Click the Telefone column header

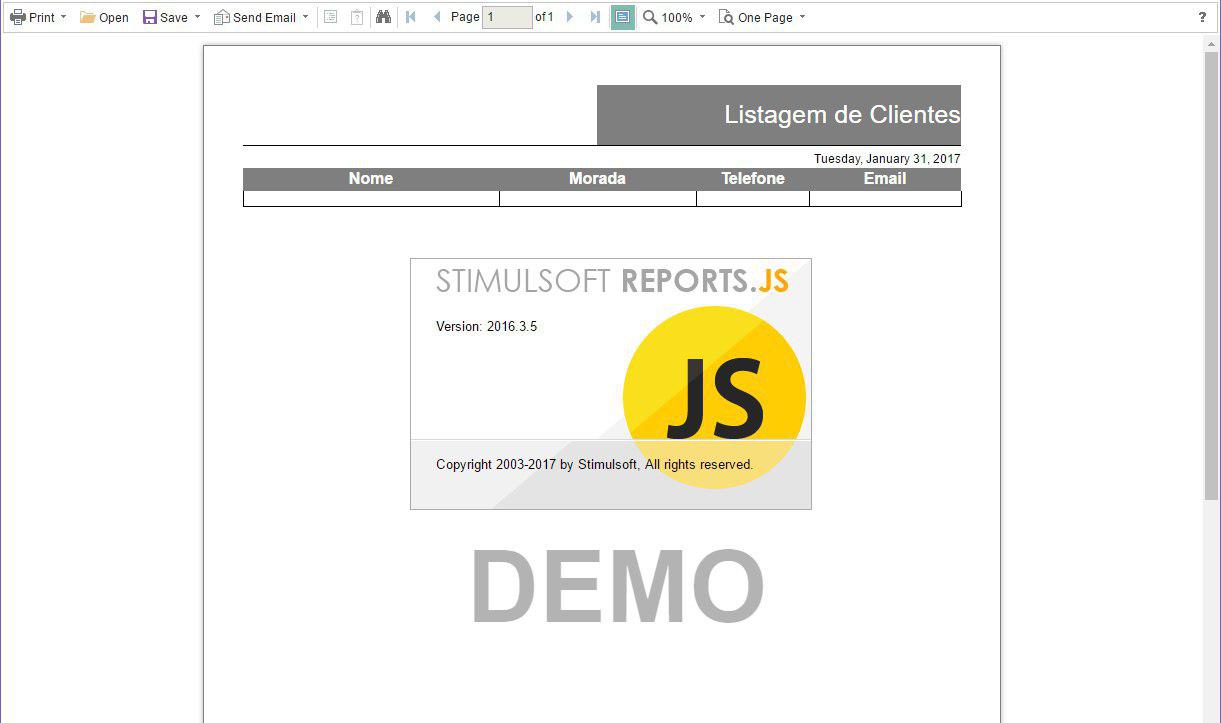pos(753,179)
